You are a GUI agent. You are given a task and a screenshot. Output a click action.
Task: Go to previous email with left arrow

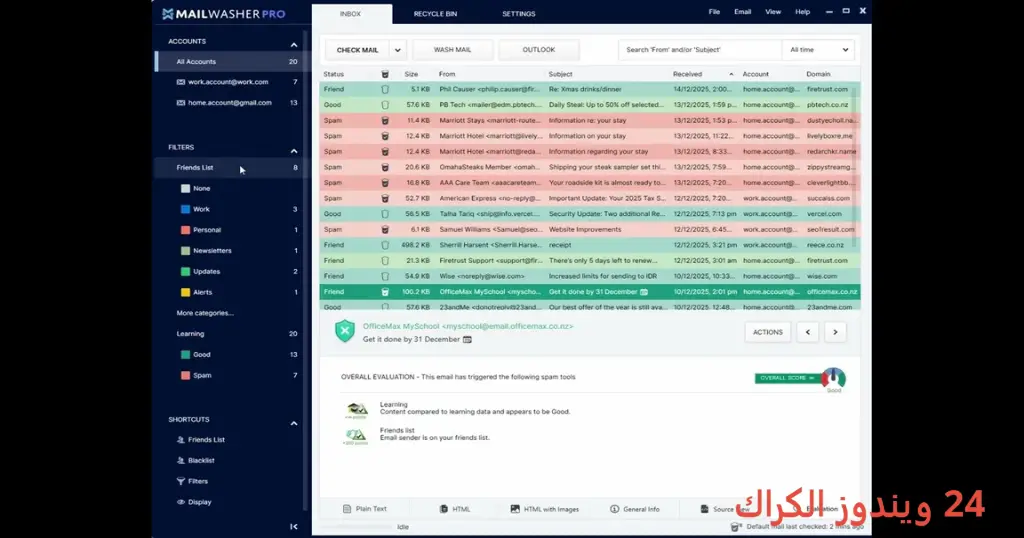coord(808,332)
